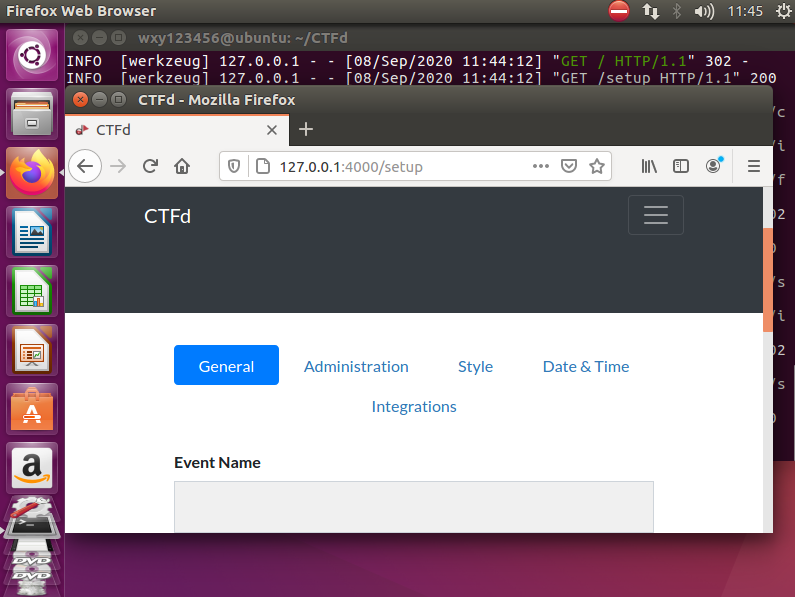Go back with Firefox back arrow

point(85,166)
